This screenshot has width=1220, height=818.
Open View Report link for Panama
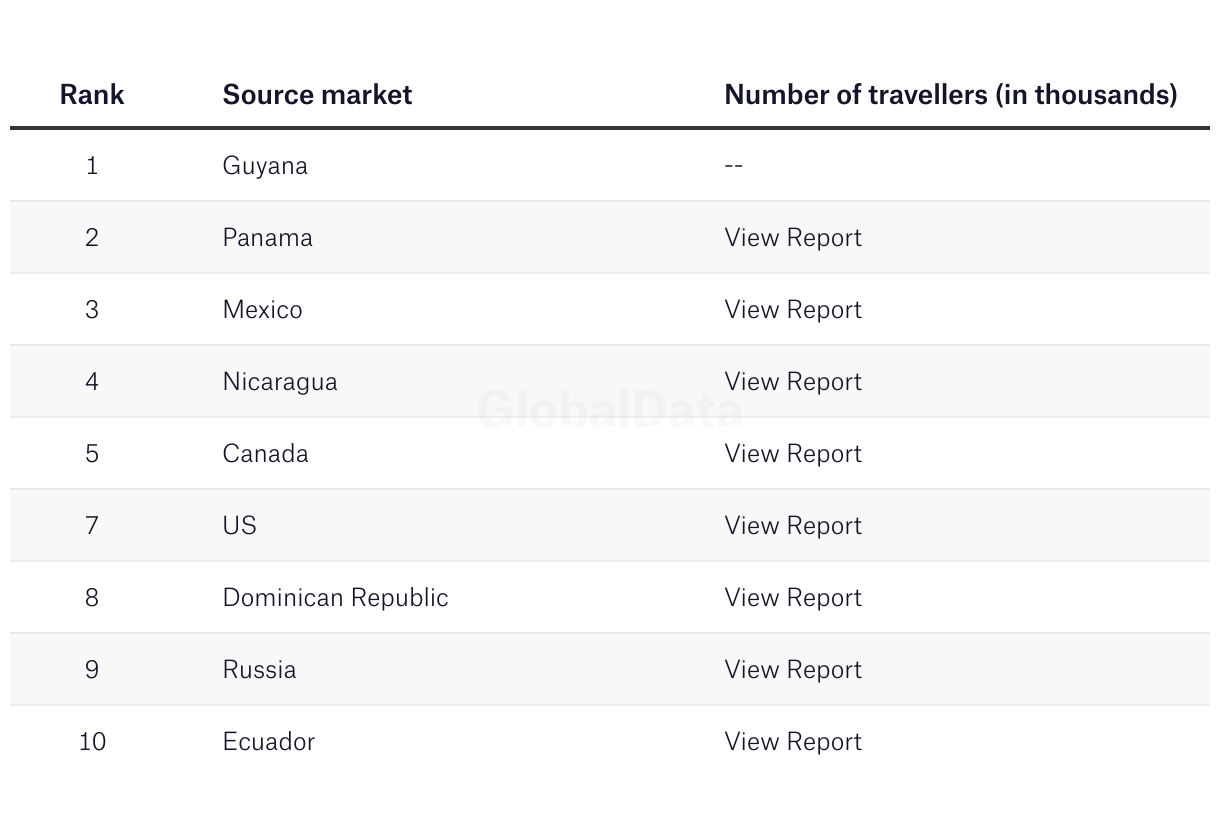click(792, 238)
